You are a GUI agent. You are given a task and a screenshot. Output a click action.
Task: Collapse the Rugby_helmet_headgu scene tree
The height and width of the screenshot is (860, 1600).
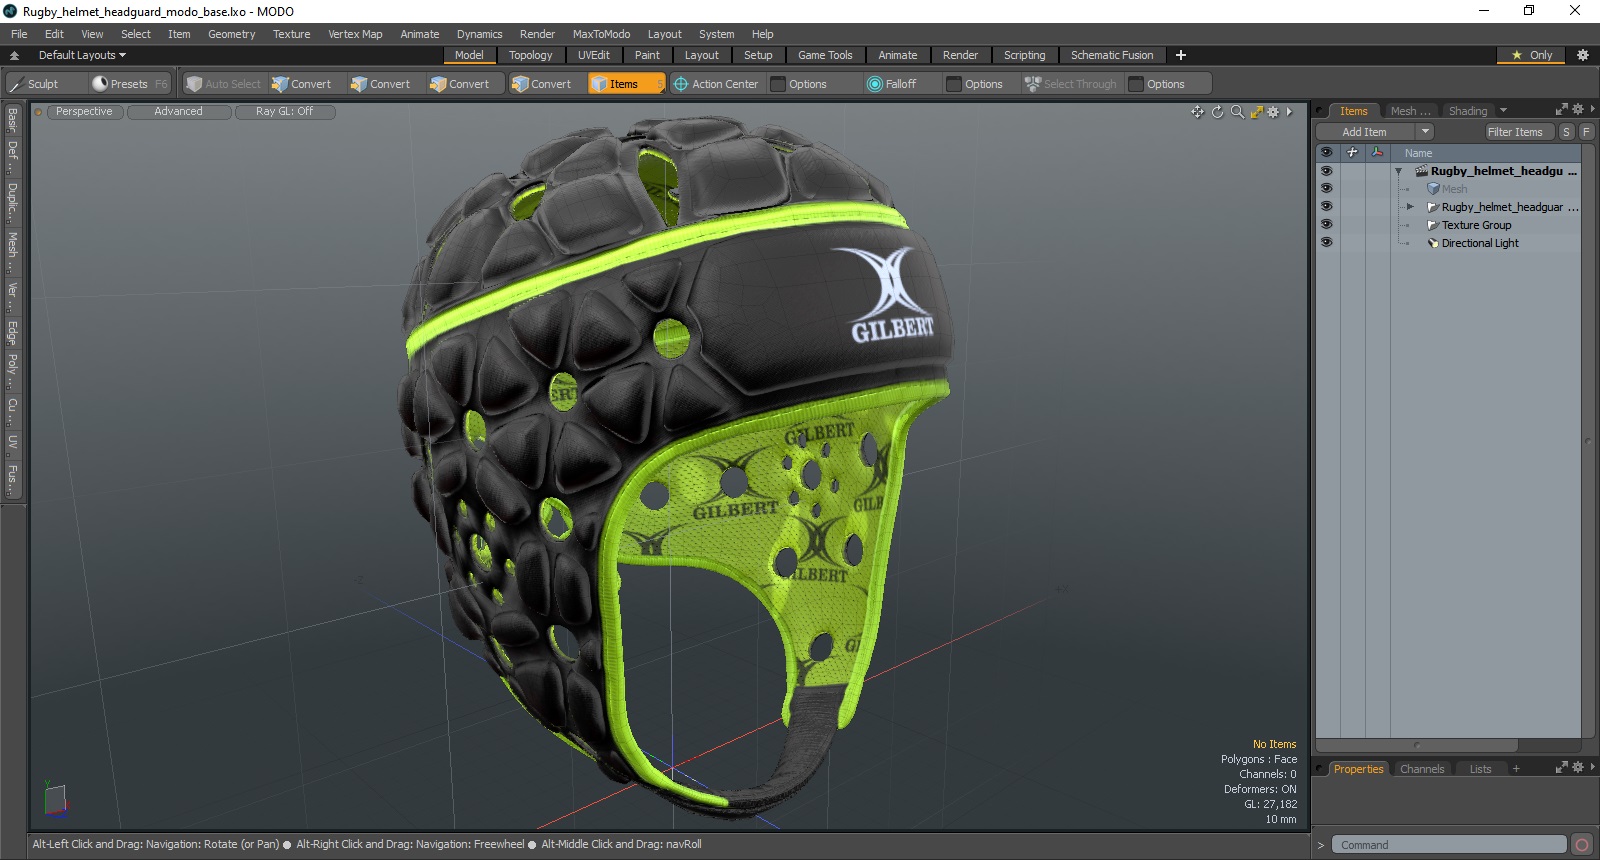1398,172
